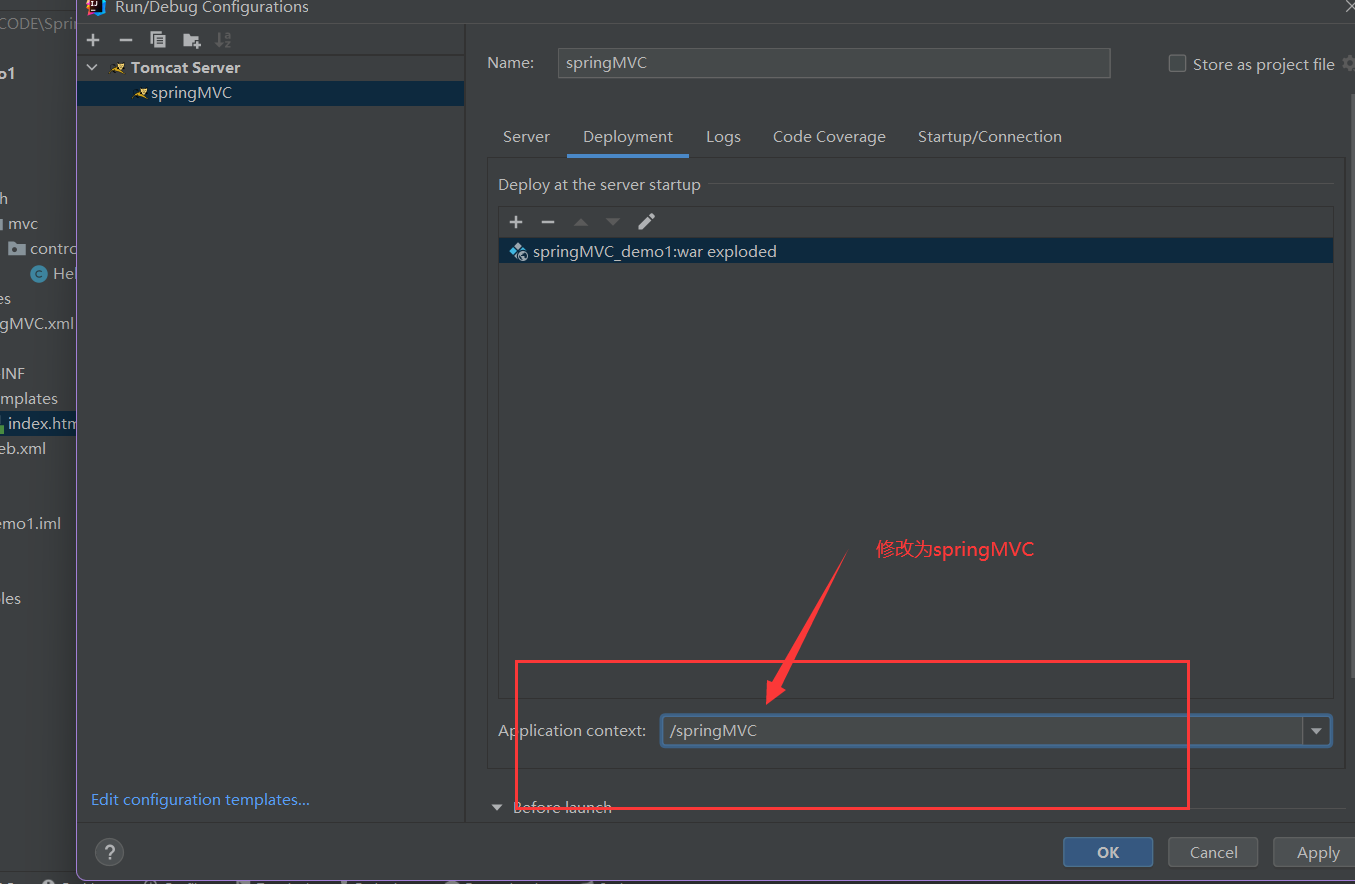The width and height of the screenshot is (1355, 884).
Task: Copy the selected configuration
Action: 158,40
